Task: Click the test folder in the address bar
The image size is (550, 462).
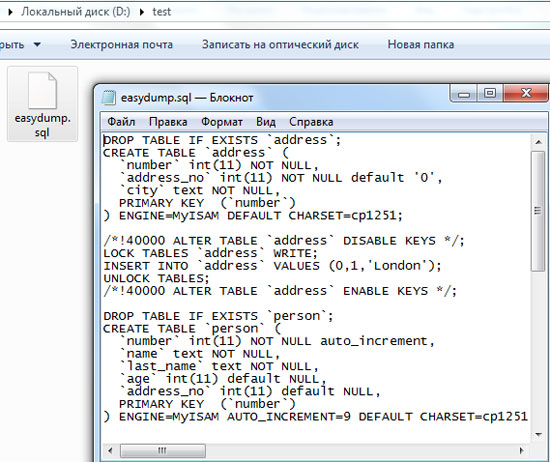Action: 162,12
